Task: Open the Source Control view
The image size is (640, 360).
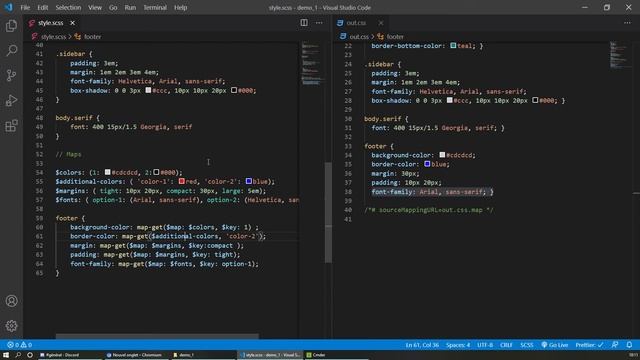Action: [11, 75]
